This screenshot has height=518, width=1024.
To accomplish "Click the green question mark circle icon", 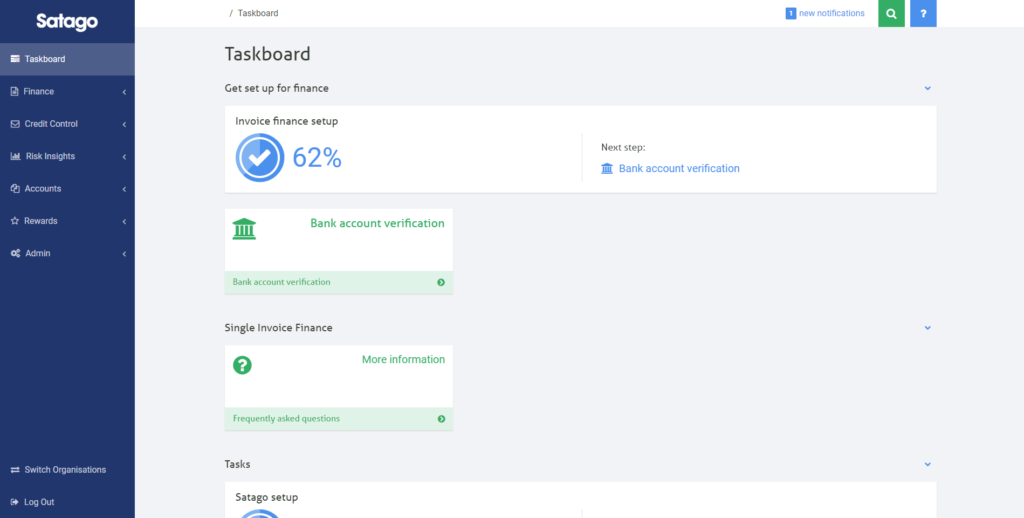I will 242,365.
